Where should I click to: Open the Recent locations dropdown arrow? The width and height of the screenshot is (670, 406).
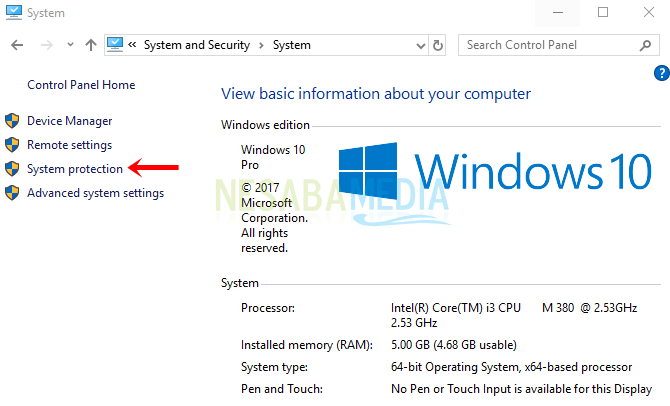pyautogui.click(x=70, y=45)
